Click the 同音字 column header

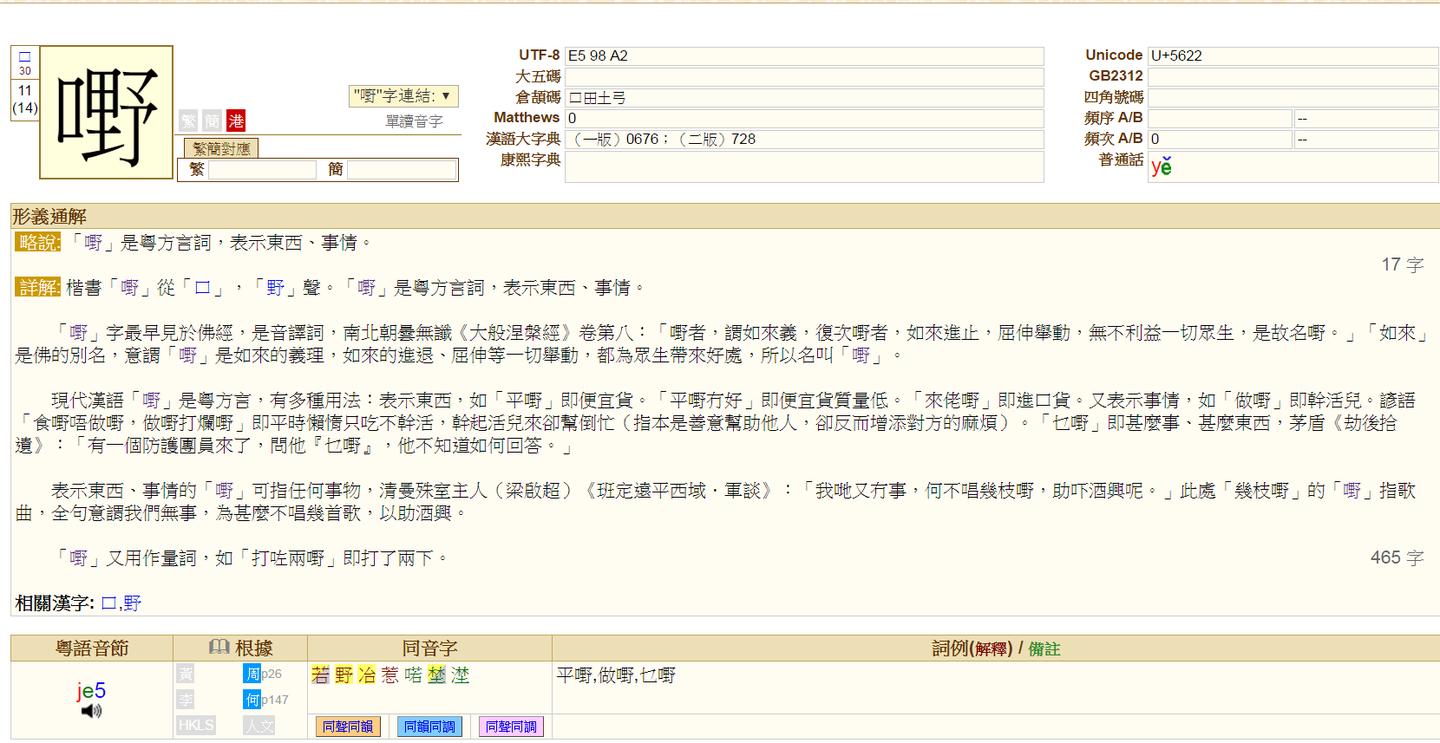point(430,649)
